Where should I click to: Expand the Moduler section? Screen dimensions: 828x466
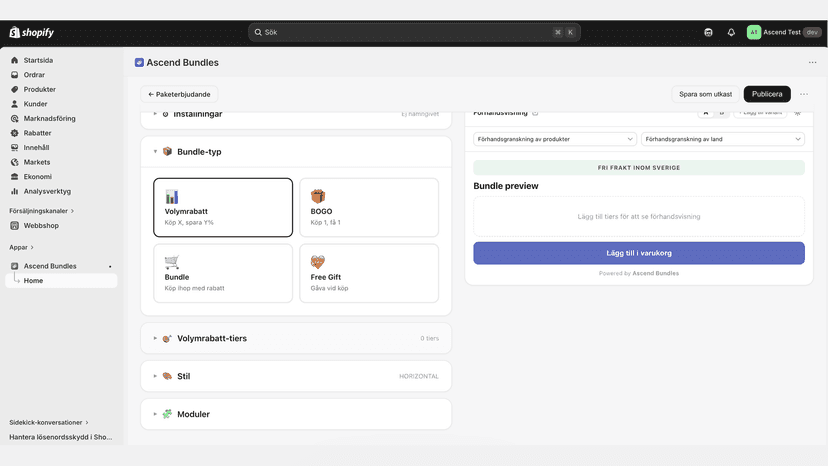pos(296,414)
